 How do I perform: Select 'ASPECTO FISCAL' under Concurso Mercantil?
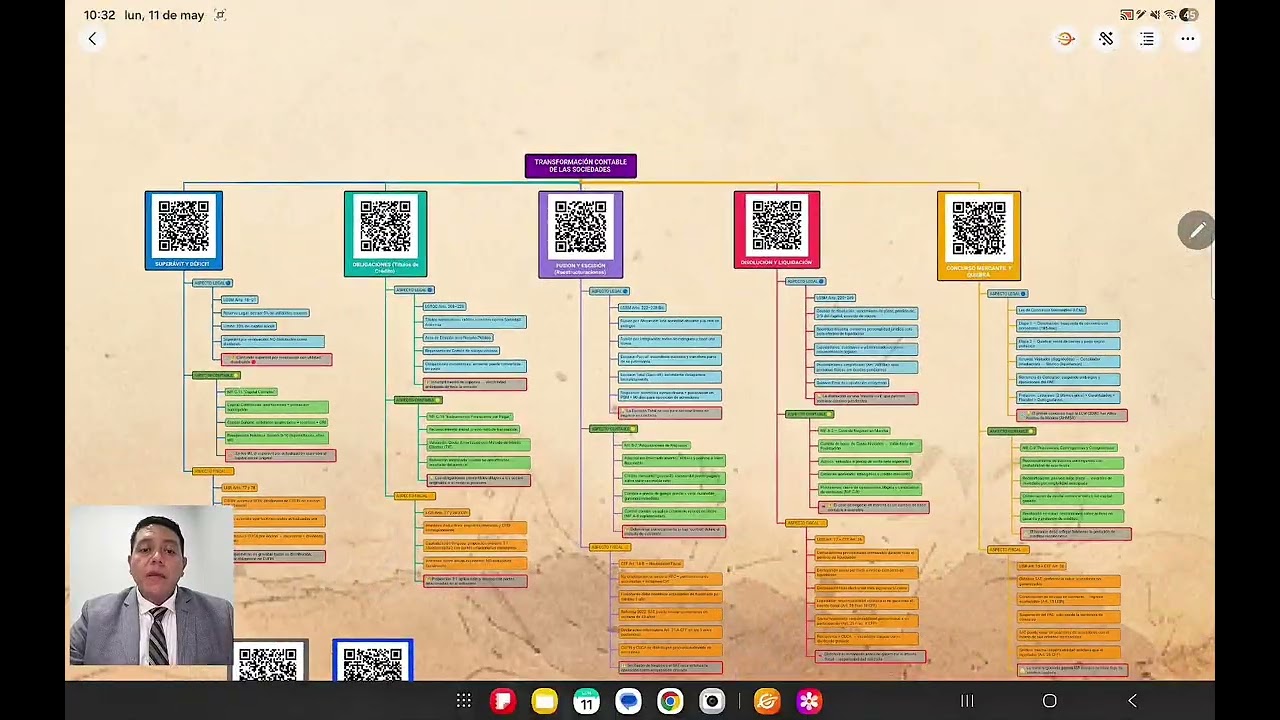pos(1009,550)
